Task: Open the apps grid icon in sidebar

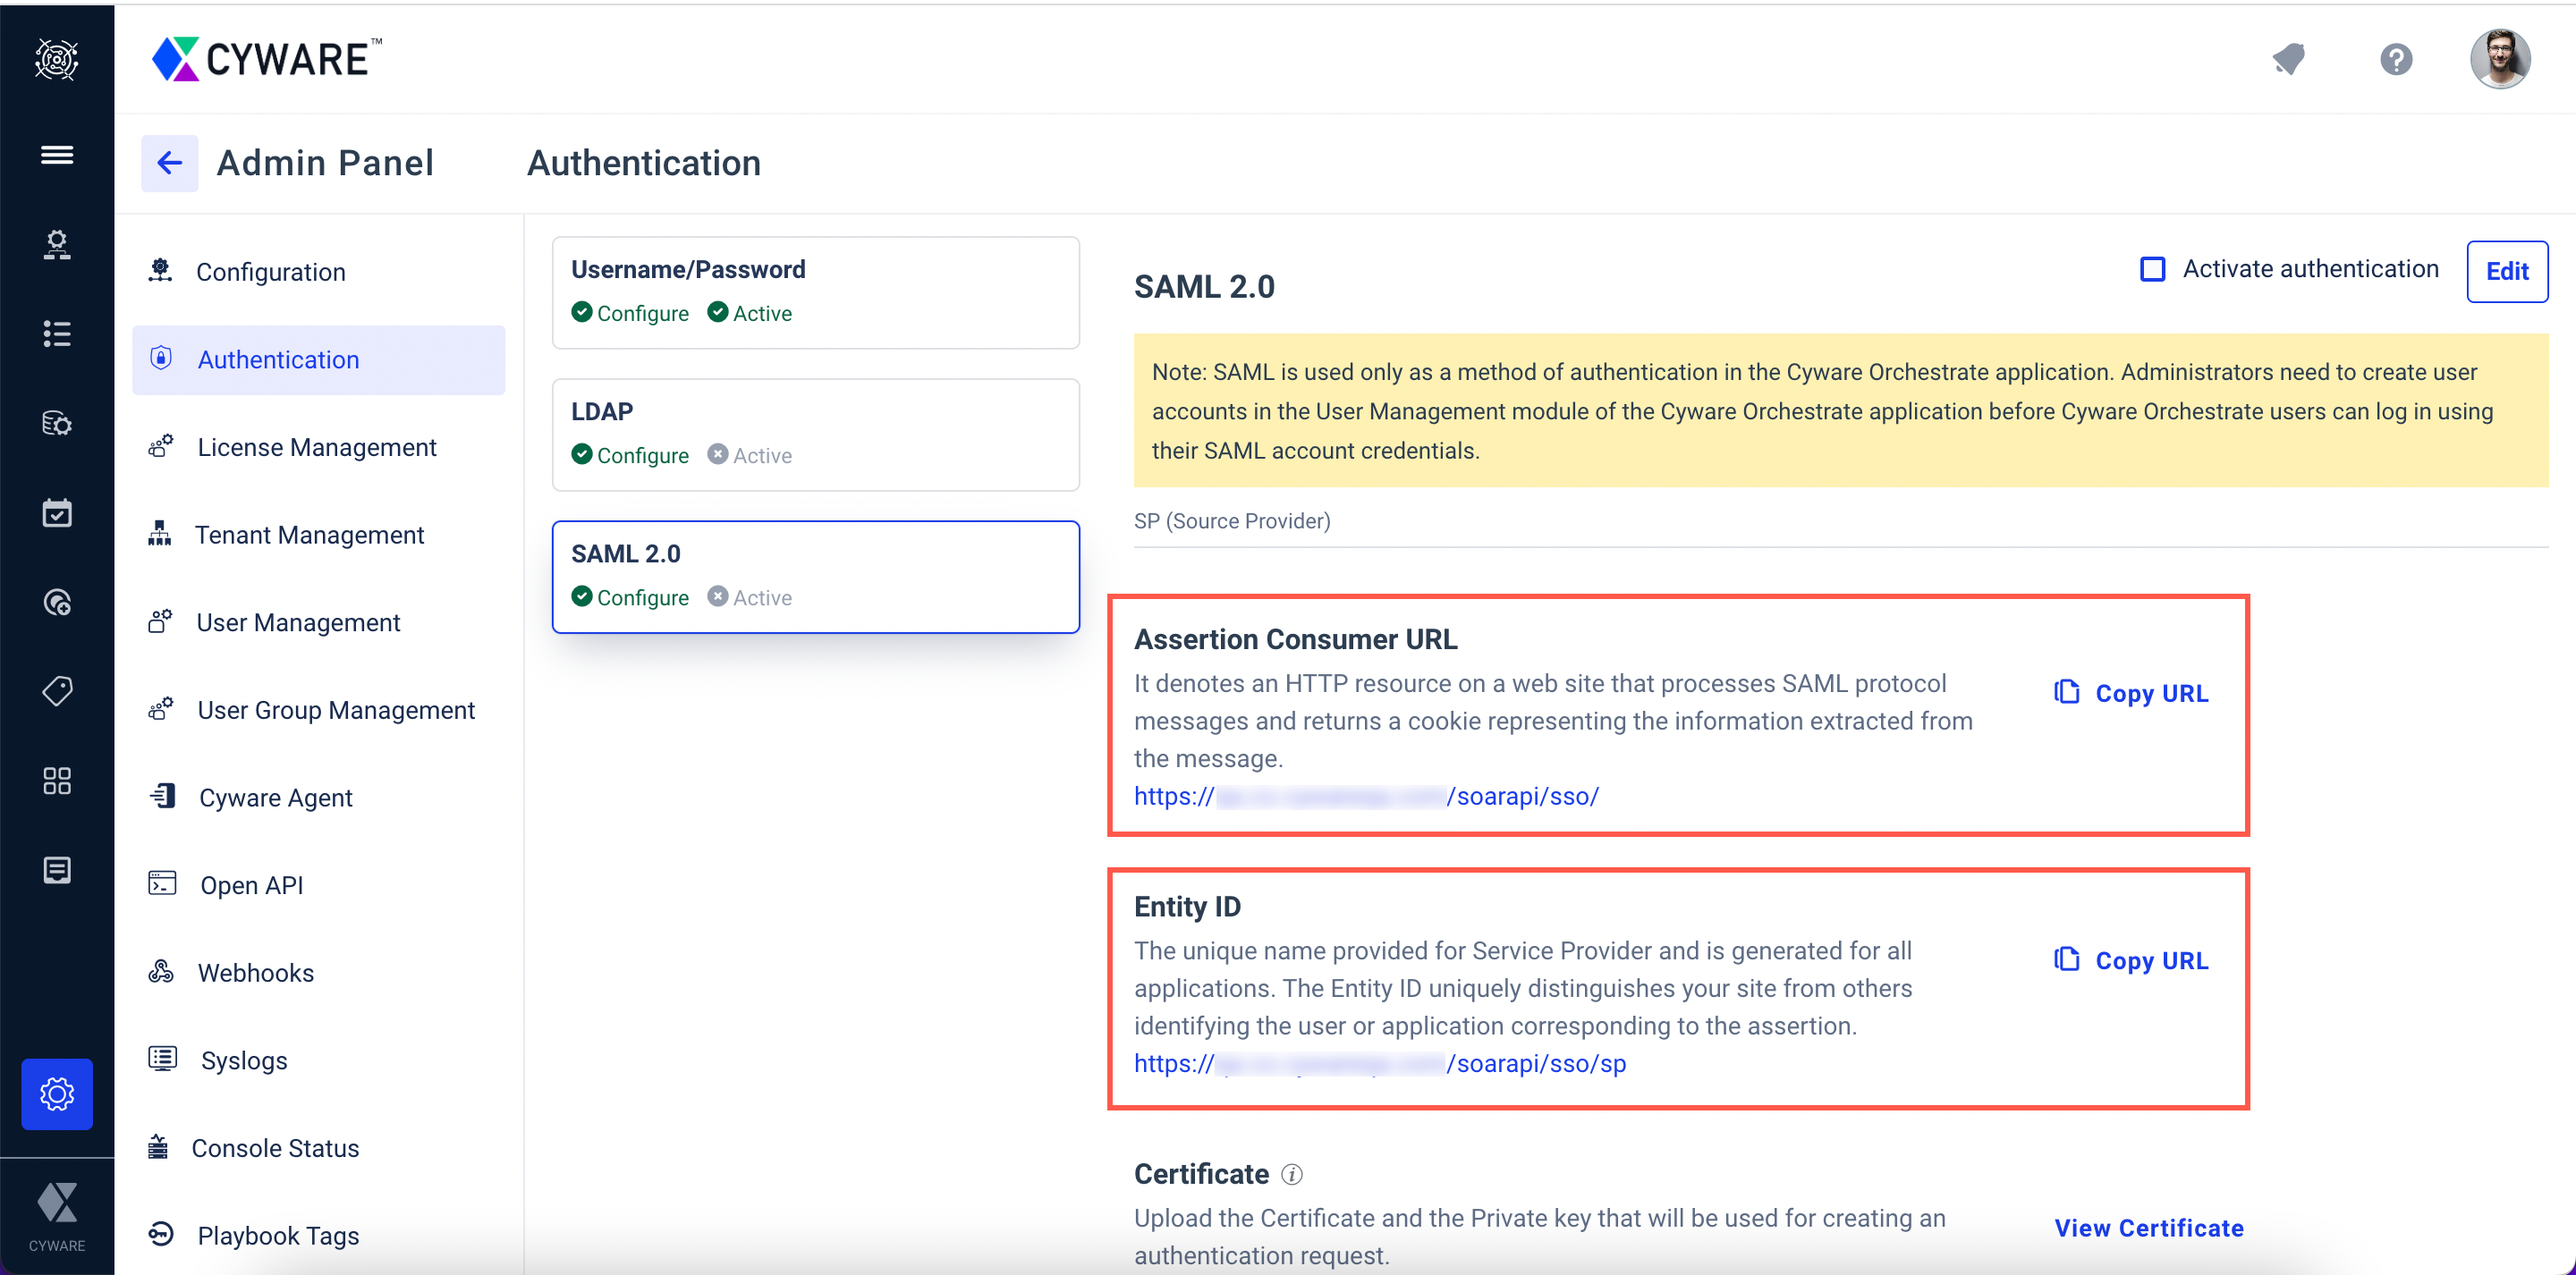Action: (x=57, y=780)
